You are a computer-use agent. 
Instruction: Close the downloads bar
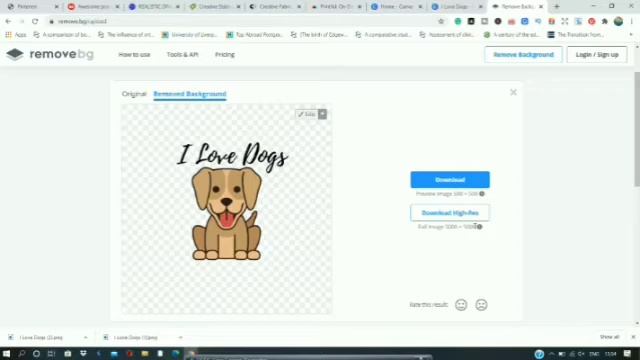tap(633, 337)
